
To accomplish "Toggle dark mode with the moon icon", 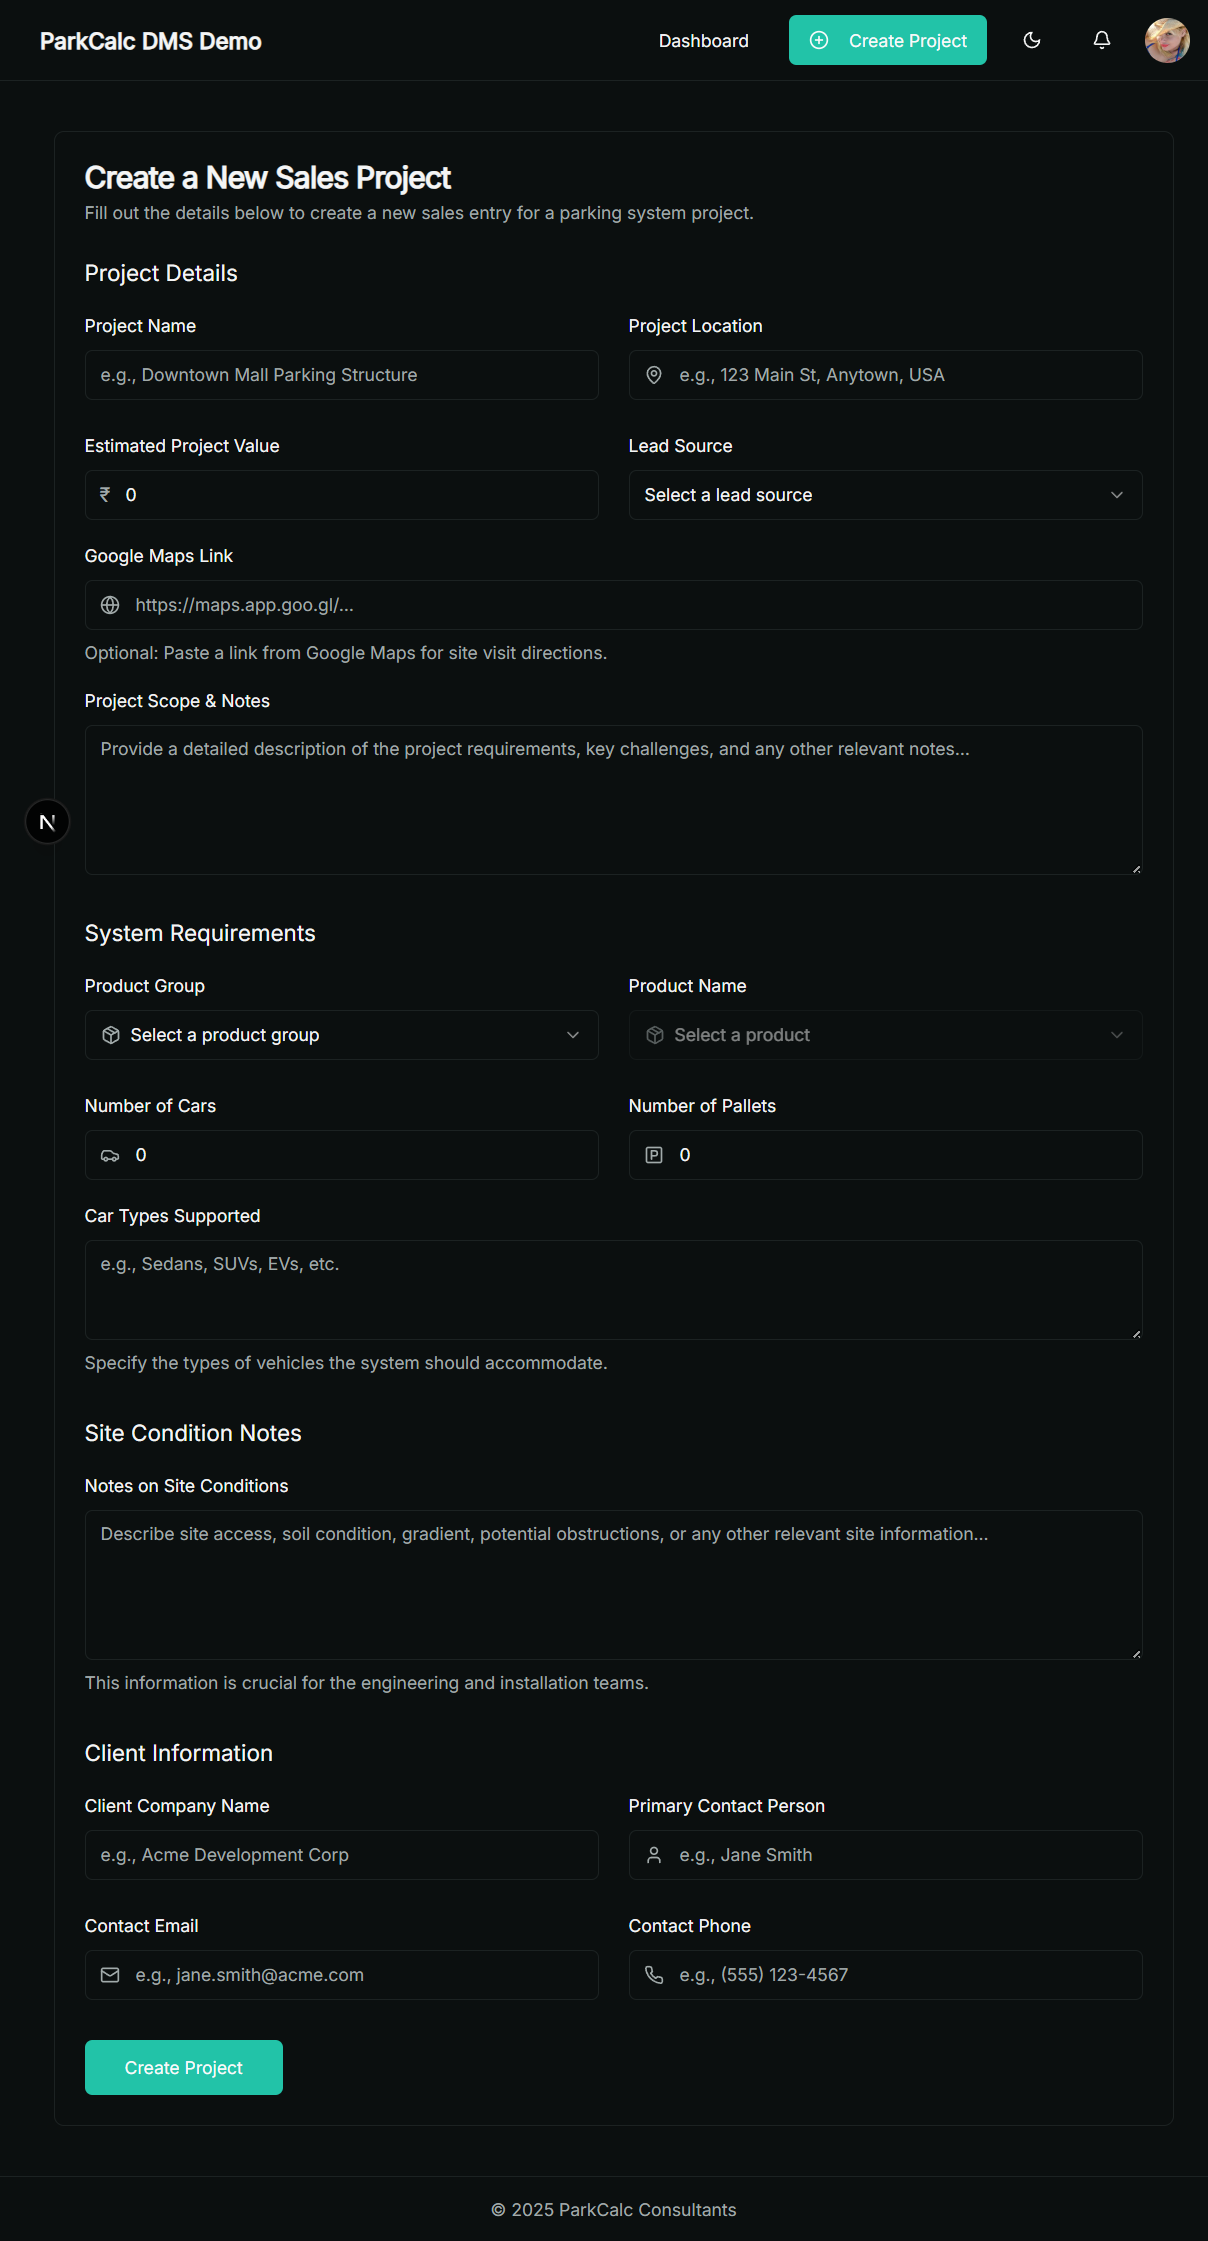I will tap(1032, 40).
